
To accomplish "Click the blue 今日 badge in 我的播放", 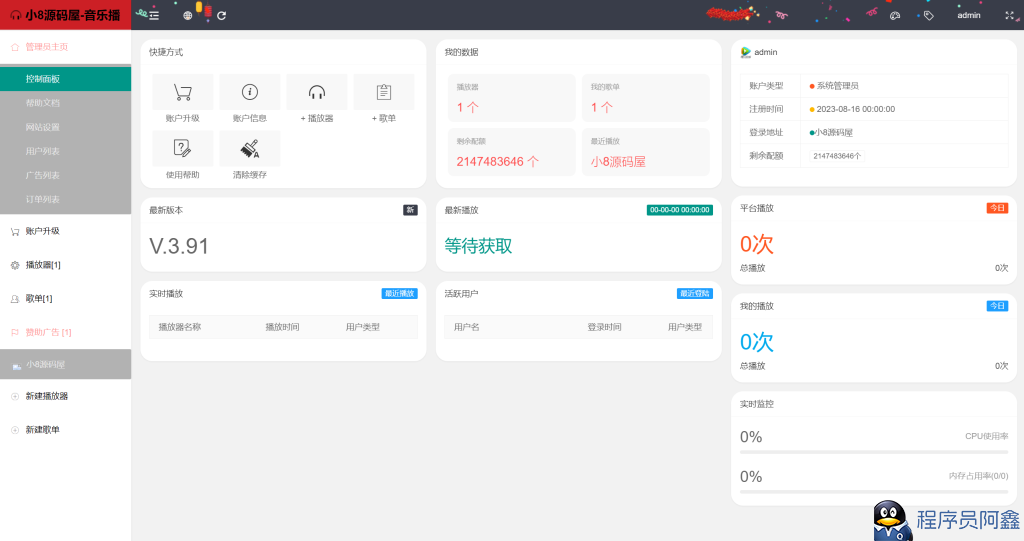I will (997, 306).
